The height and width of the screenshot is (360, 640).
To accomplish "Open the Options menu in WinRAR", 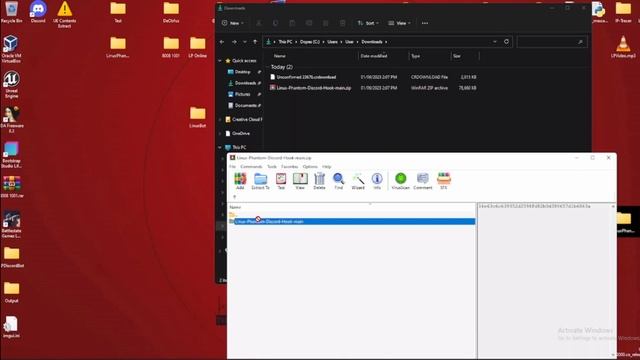I will click(310, 167).
